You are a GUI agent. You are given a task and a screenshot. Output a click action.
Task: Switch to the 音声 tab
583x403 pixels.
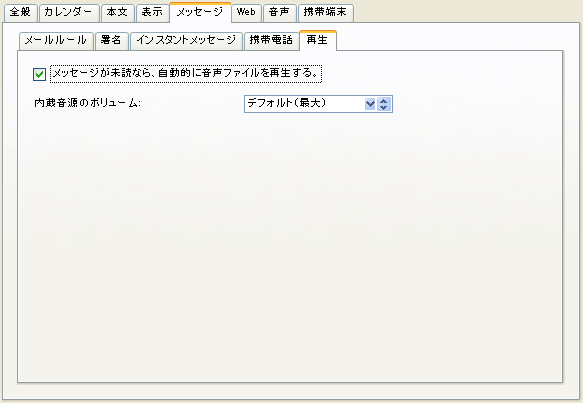tap(279, 13)
